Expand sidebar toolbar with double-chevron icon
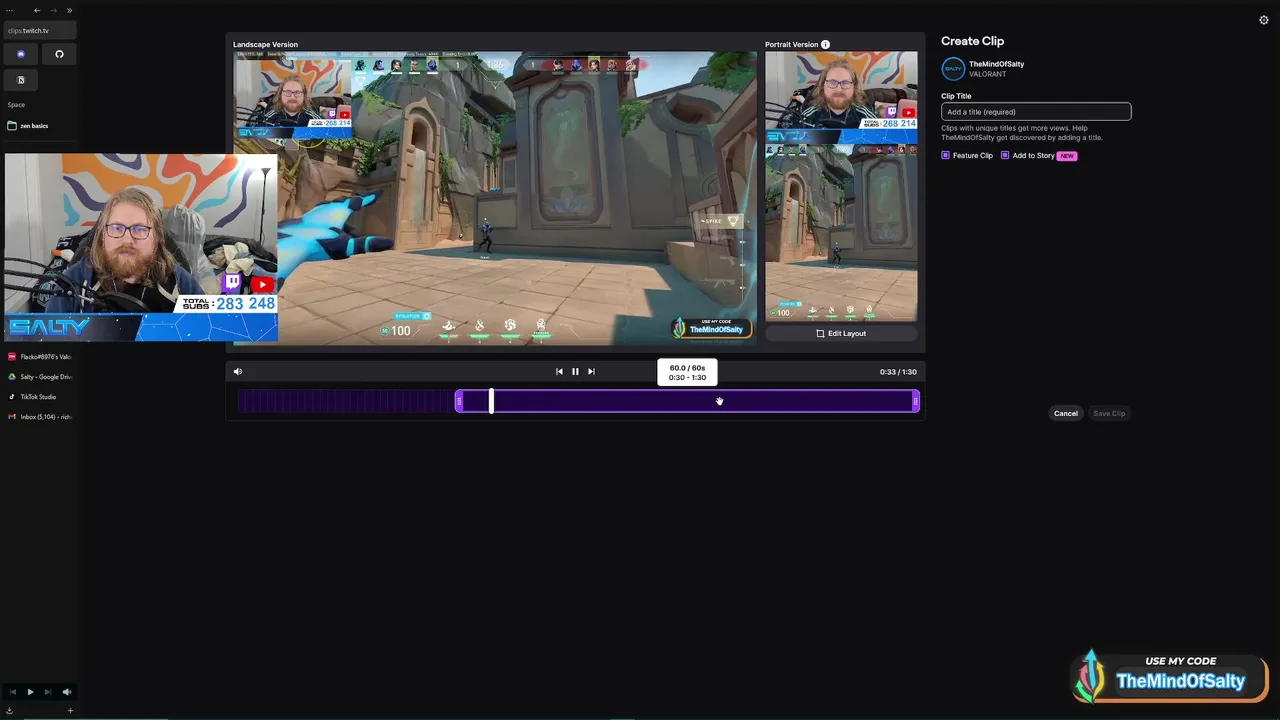 [x=69, y=10]
